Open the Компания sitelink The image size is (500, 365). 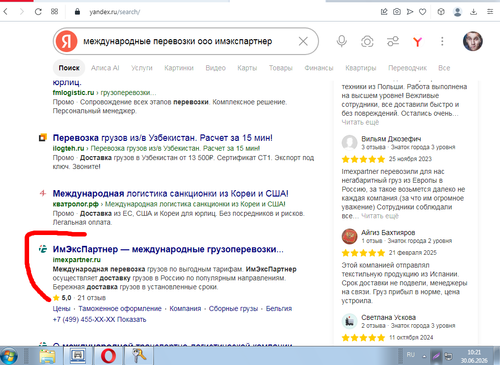tap(185, 309)
